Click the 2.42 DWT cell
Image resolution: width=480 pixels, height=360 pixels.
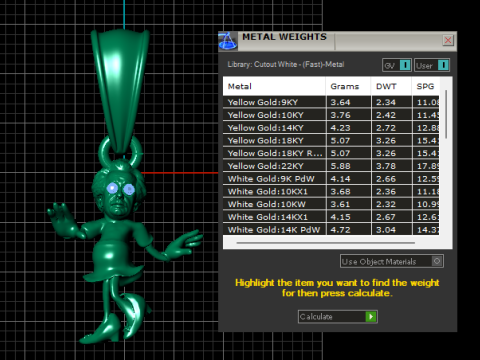tap(392, 115)
